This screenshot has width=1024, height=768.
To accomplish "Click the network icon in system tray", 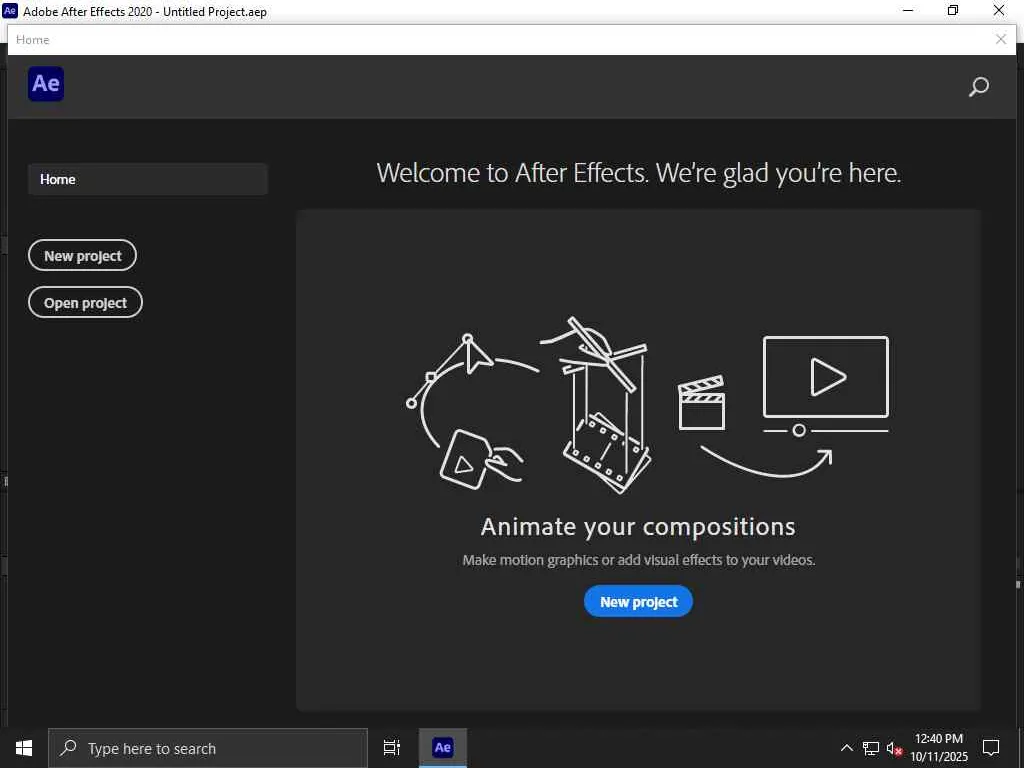I will (871, 748).
